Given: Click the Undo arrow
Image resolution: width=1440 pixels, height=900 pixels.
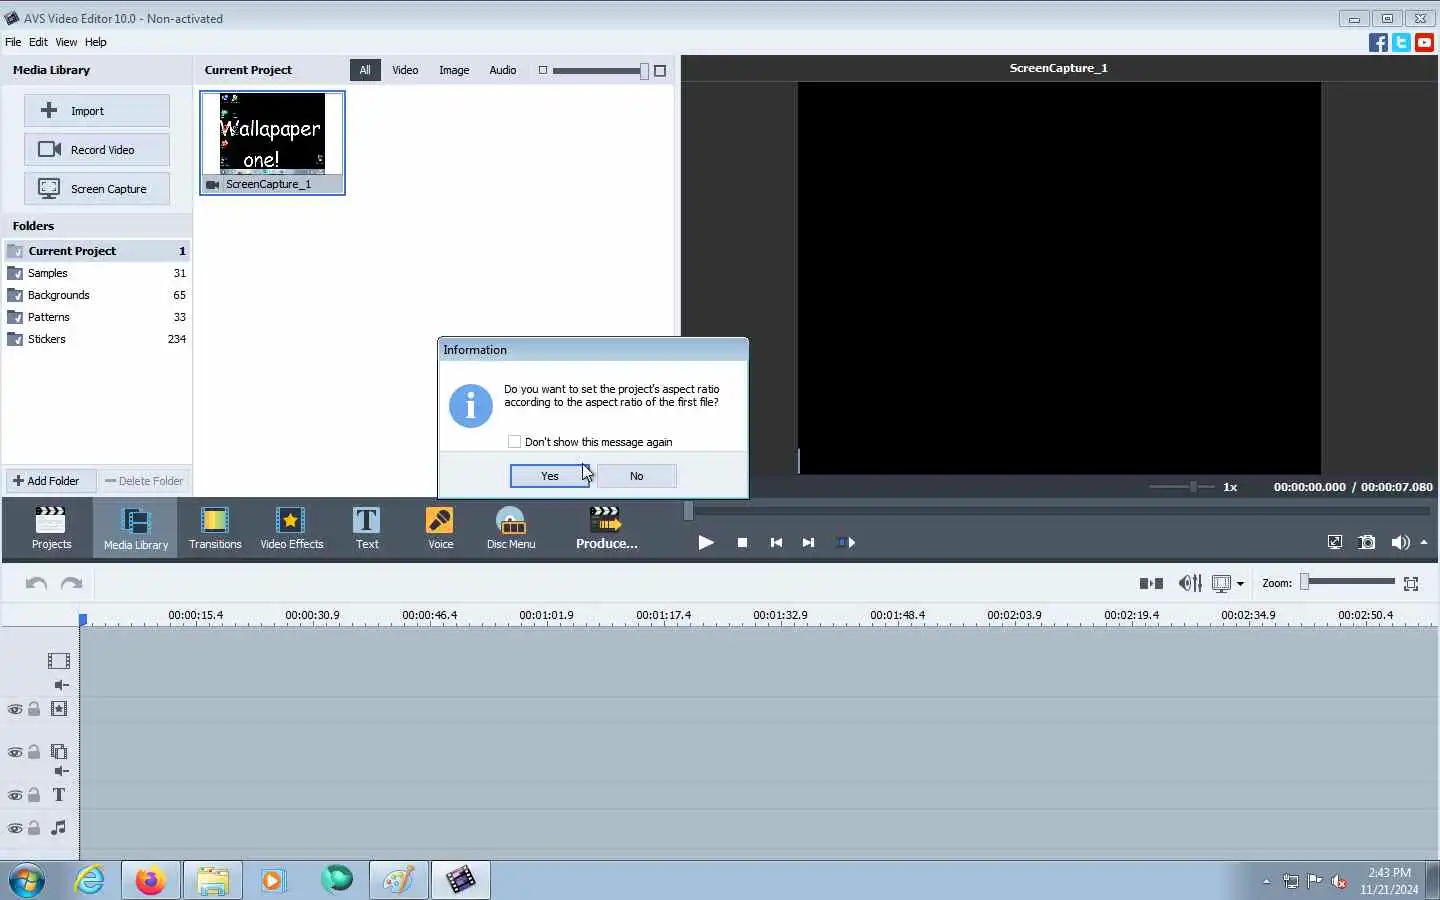Looking at the screenshot, I should pyautogui.click(x=36, y=583).
